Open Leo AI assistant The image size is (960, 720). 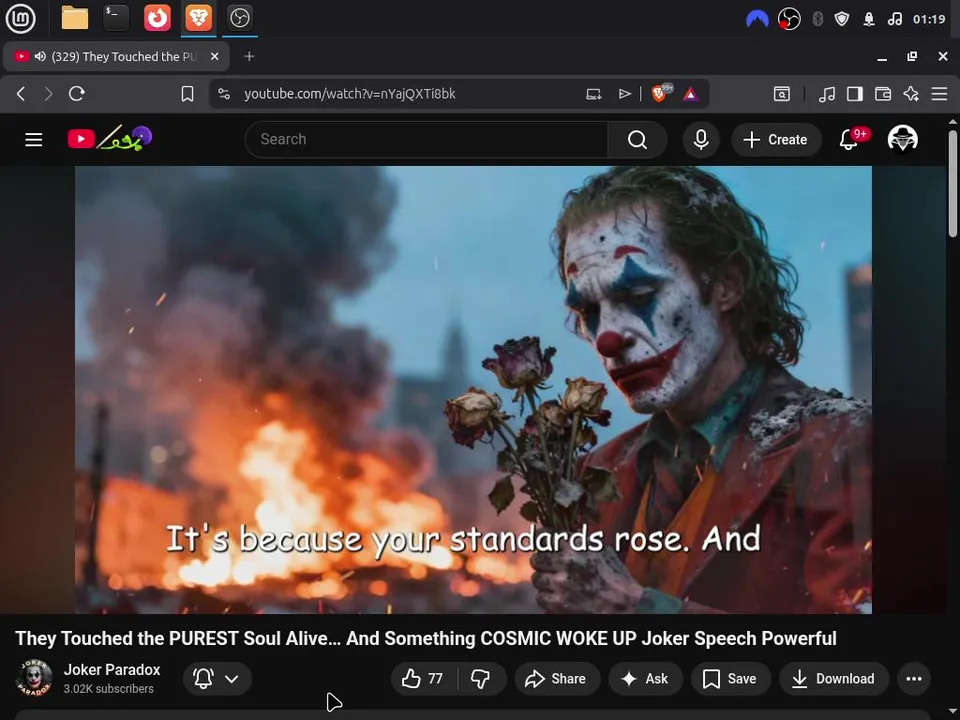pyautogui.click(x=911, y=94)
